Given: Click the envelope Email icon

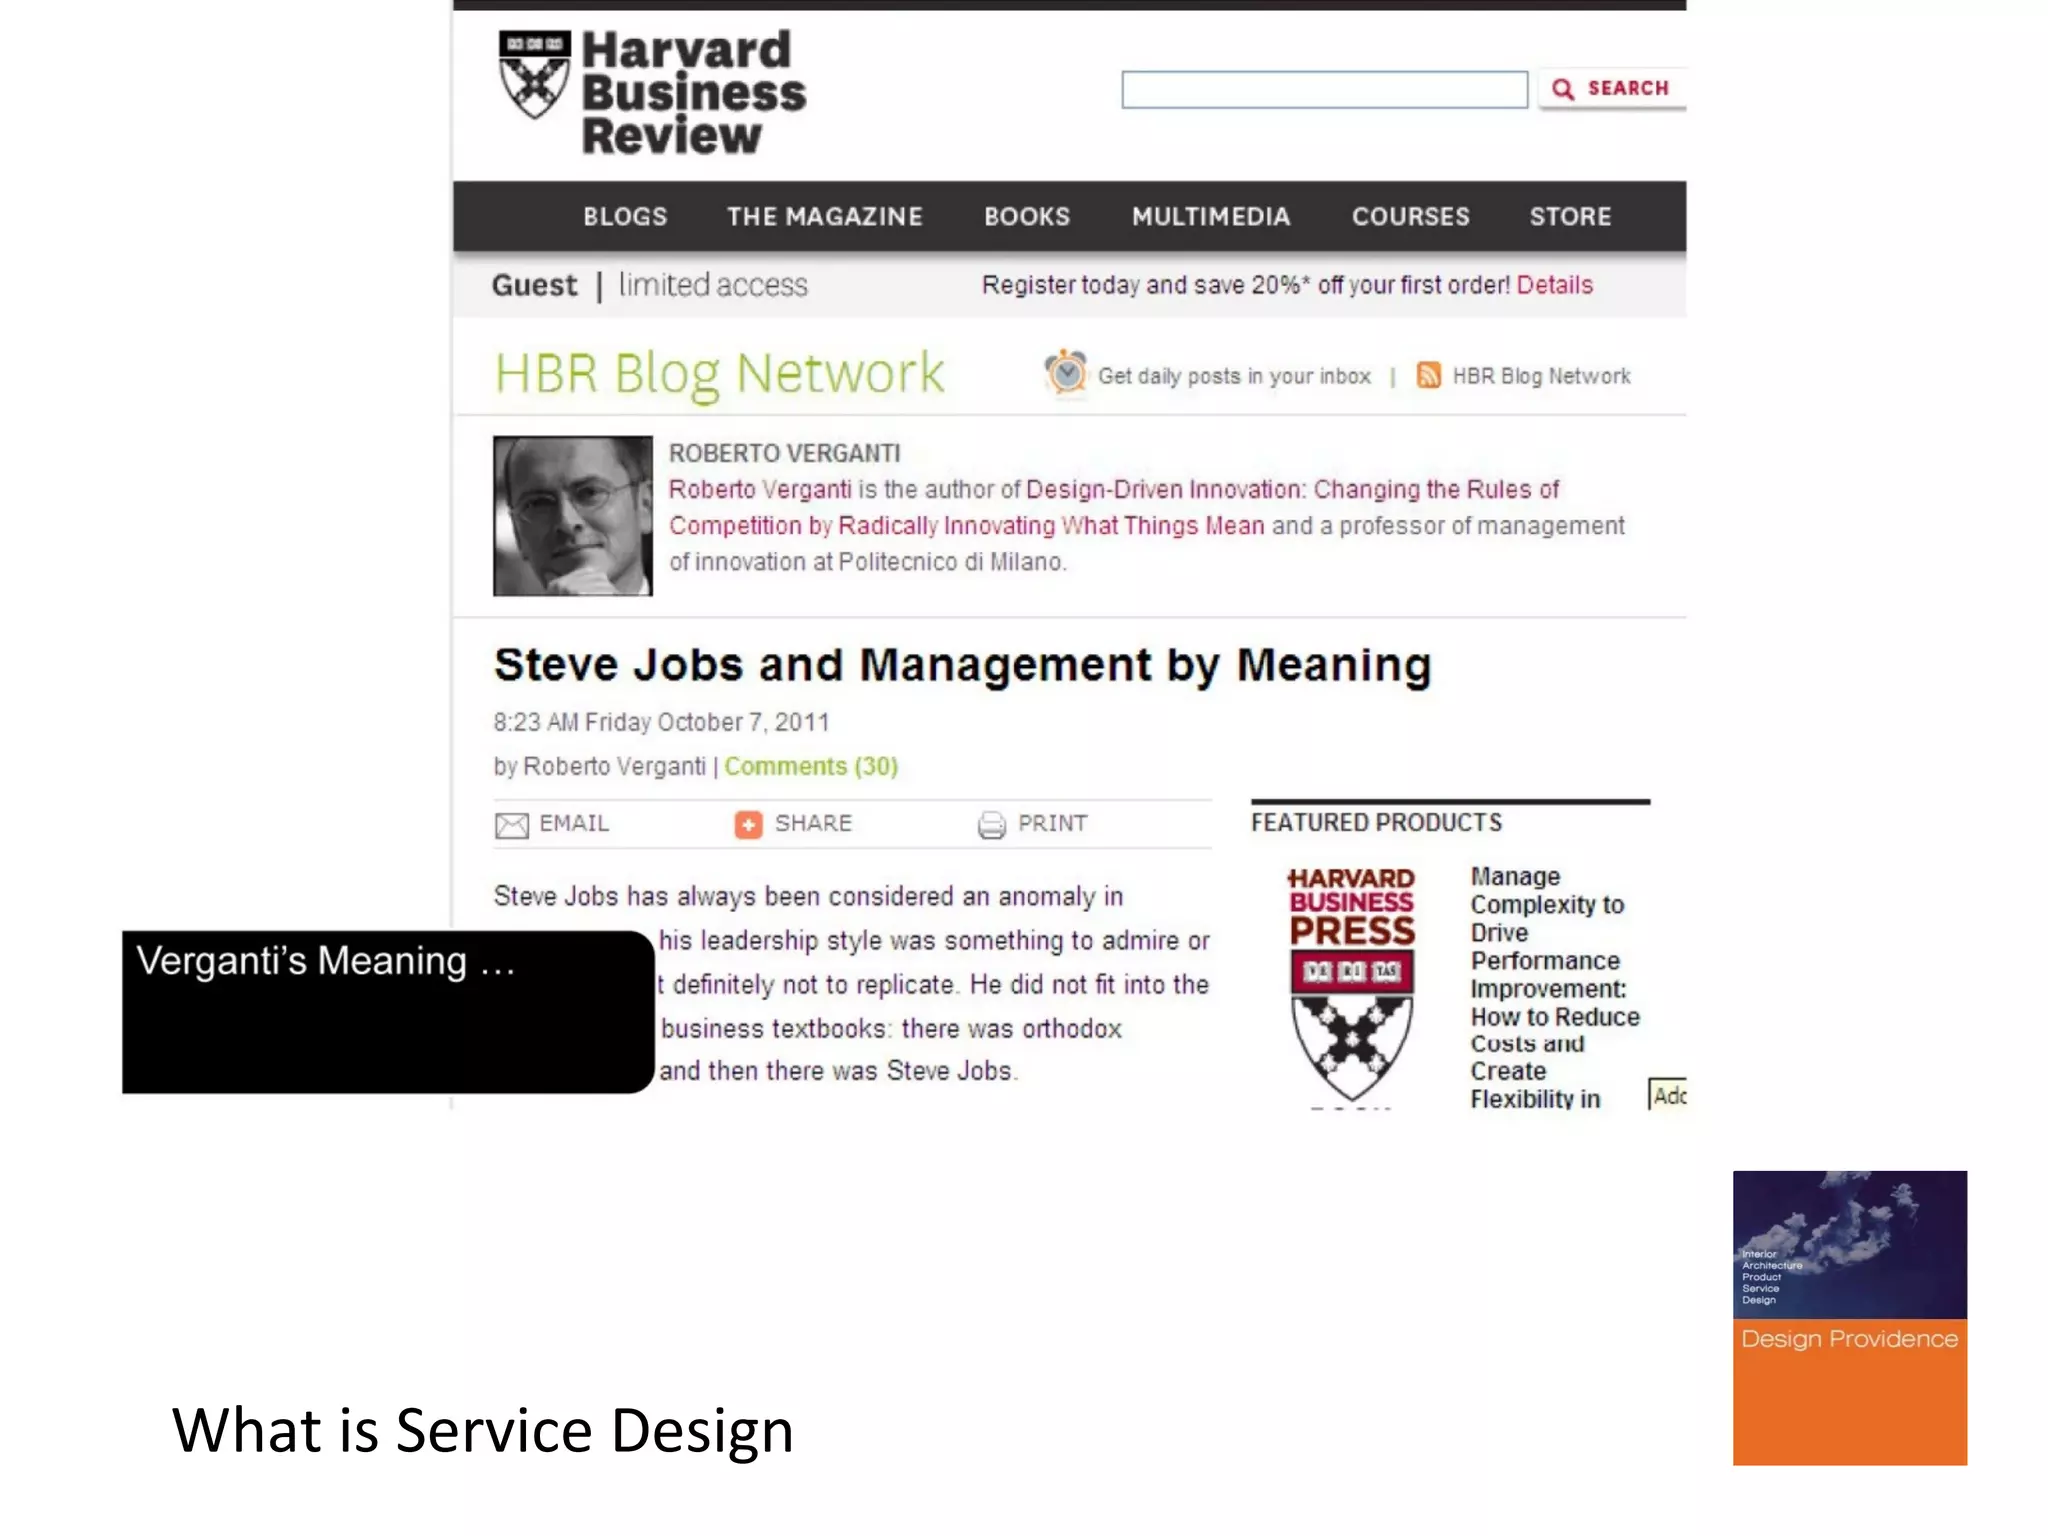Looking at the screenshot, I should [x=512, y=825].
